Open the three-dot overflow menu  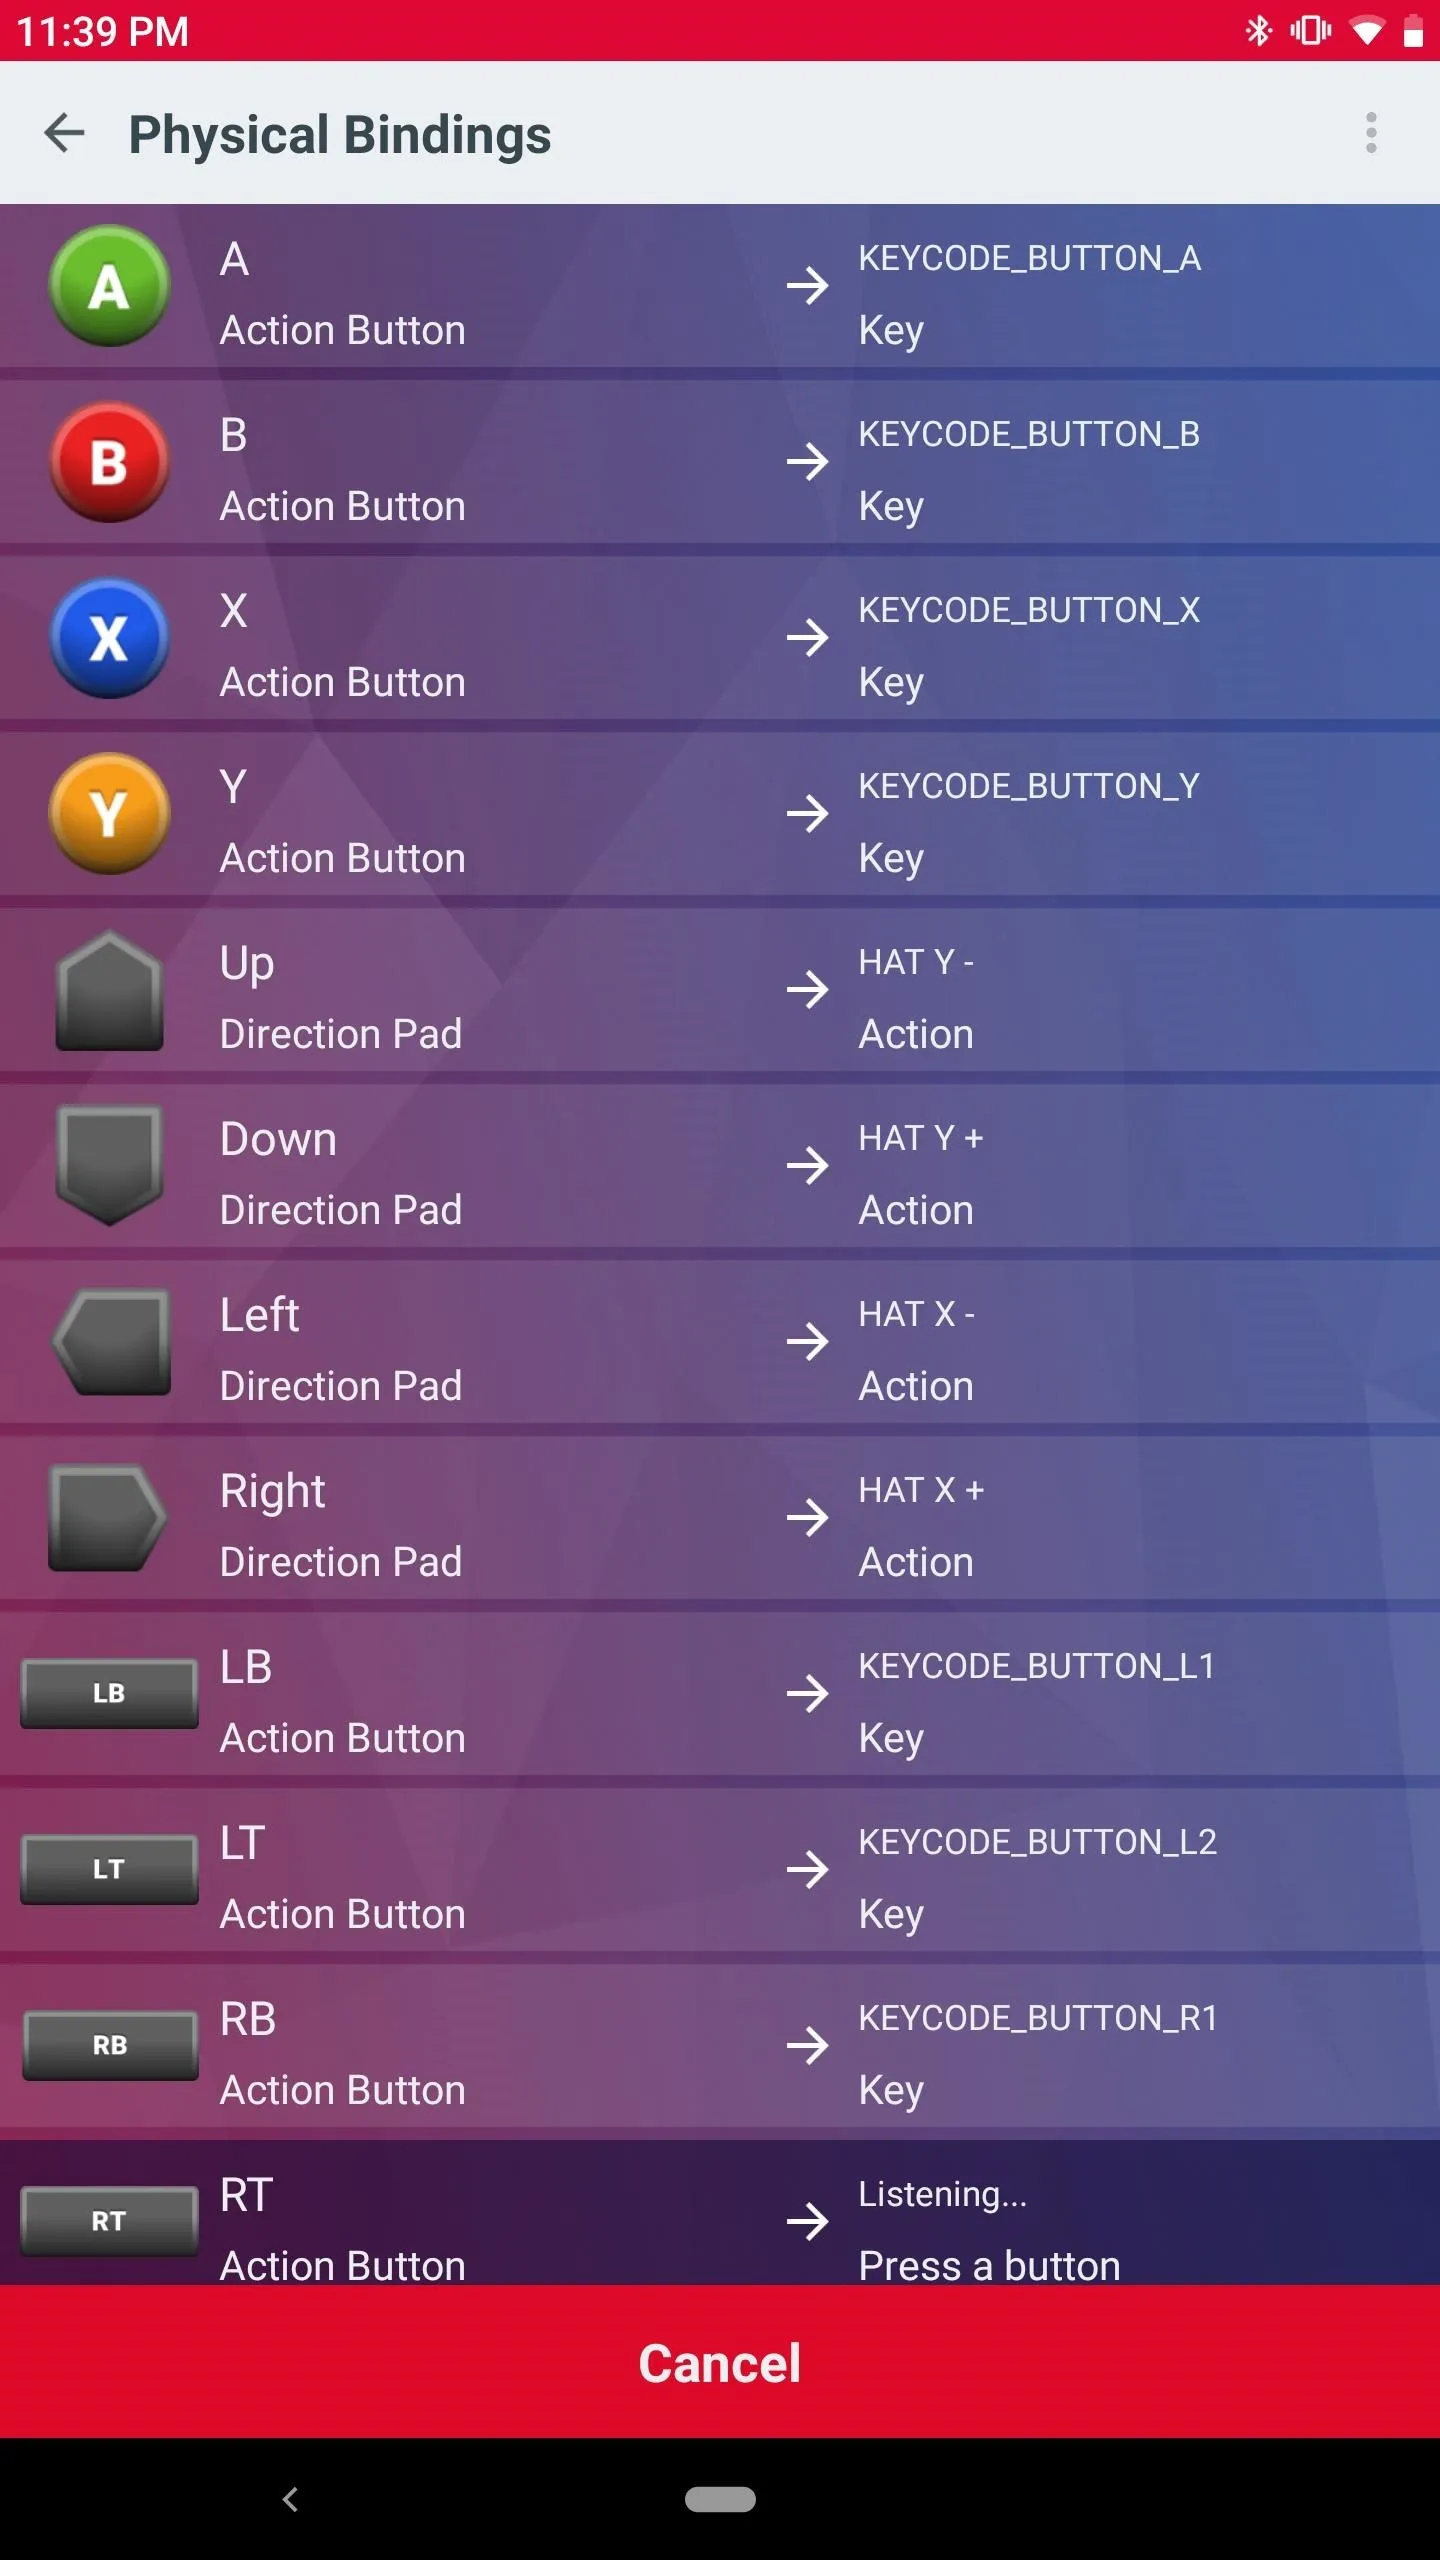pyautogui.click(x=1371, y=133)
